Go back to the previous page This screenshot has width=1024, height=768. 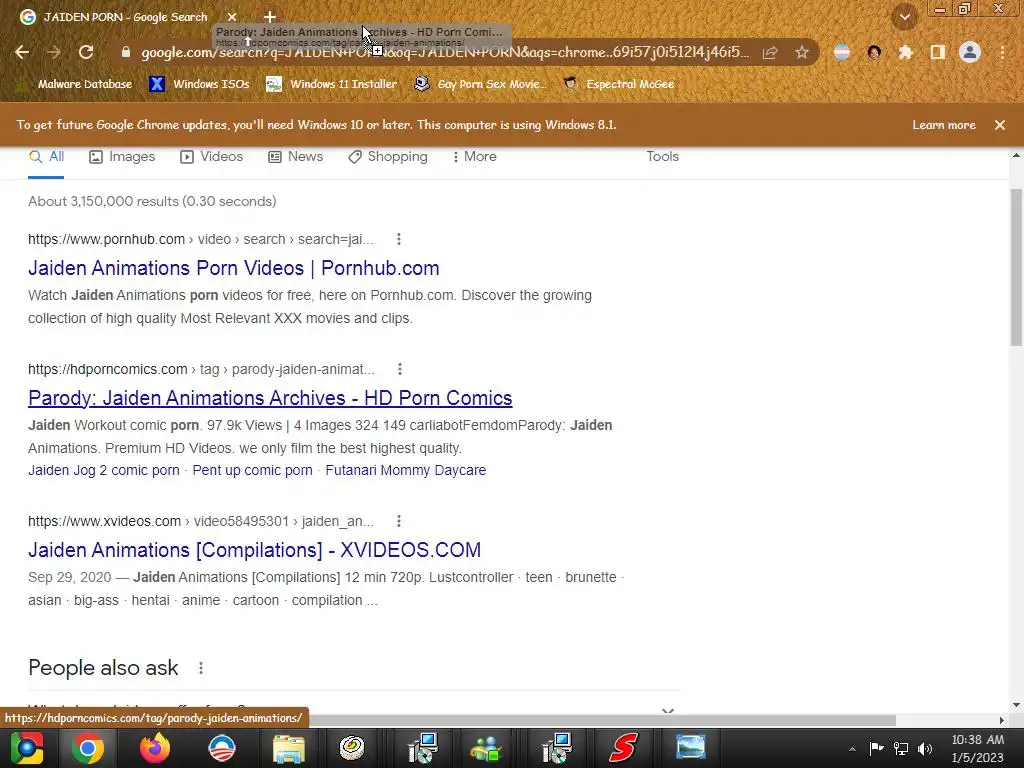22,52
